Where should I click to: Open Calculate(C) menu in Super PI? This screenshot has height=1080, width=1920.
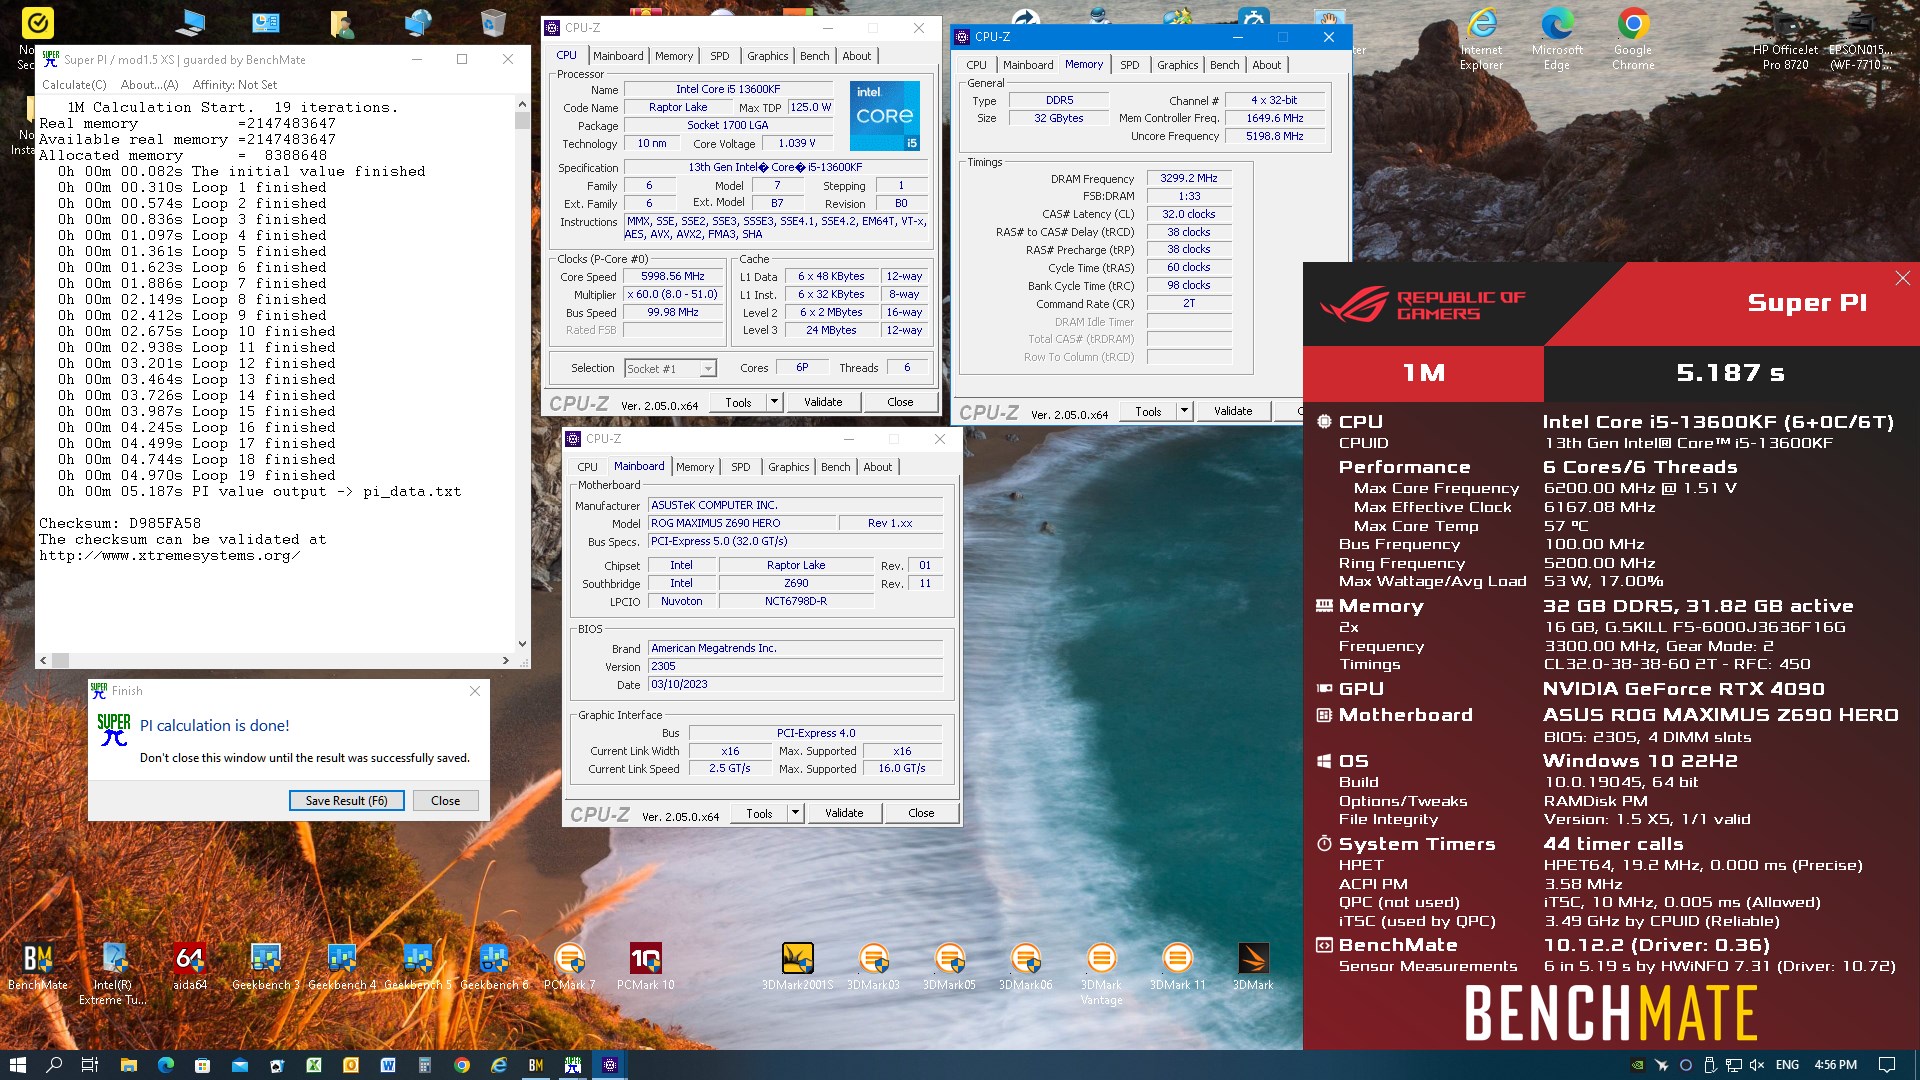pyautogui.click(x=74, y=85)
